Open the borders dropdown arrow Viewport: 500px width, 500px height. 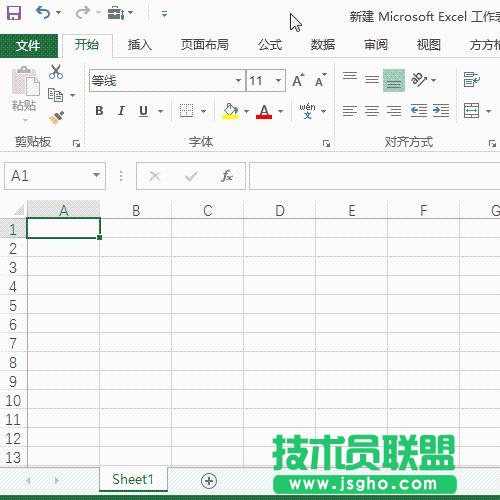coord(203,111)
